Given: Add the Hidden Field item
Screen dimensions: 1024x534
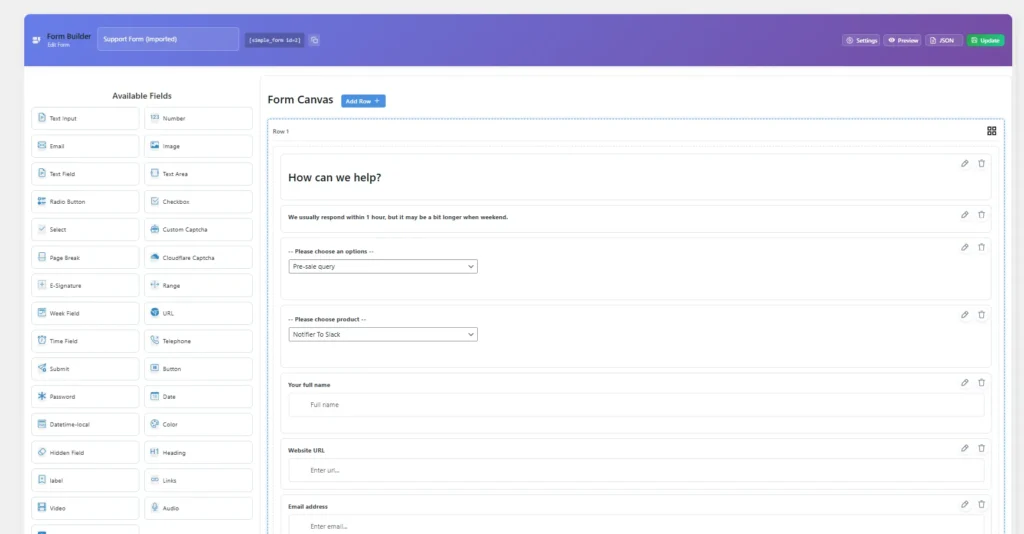Looking at the screenshot, I should pyautogui.click(x=85, y=452).
